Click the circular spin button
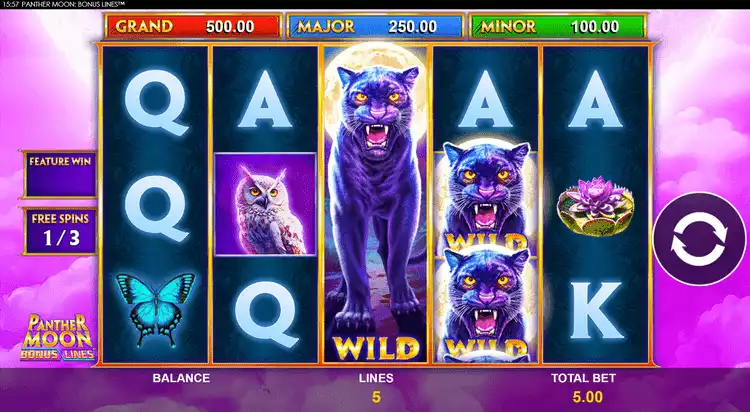Screen dimensions: 750x412 (x=699, y=239)
